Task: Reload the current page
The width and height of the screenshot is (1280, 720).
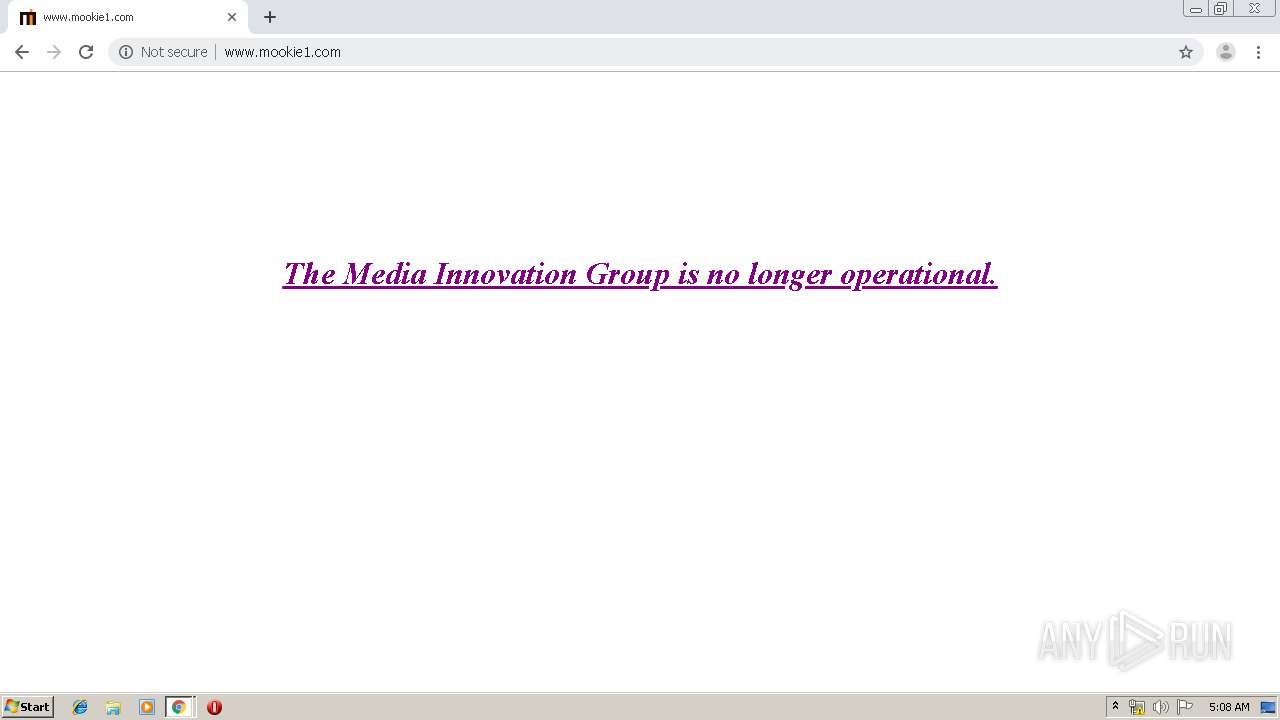Action: coord(86,52)
